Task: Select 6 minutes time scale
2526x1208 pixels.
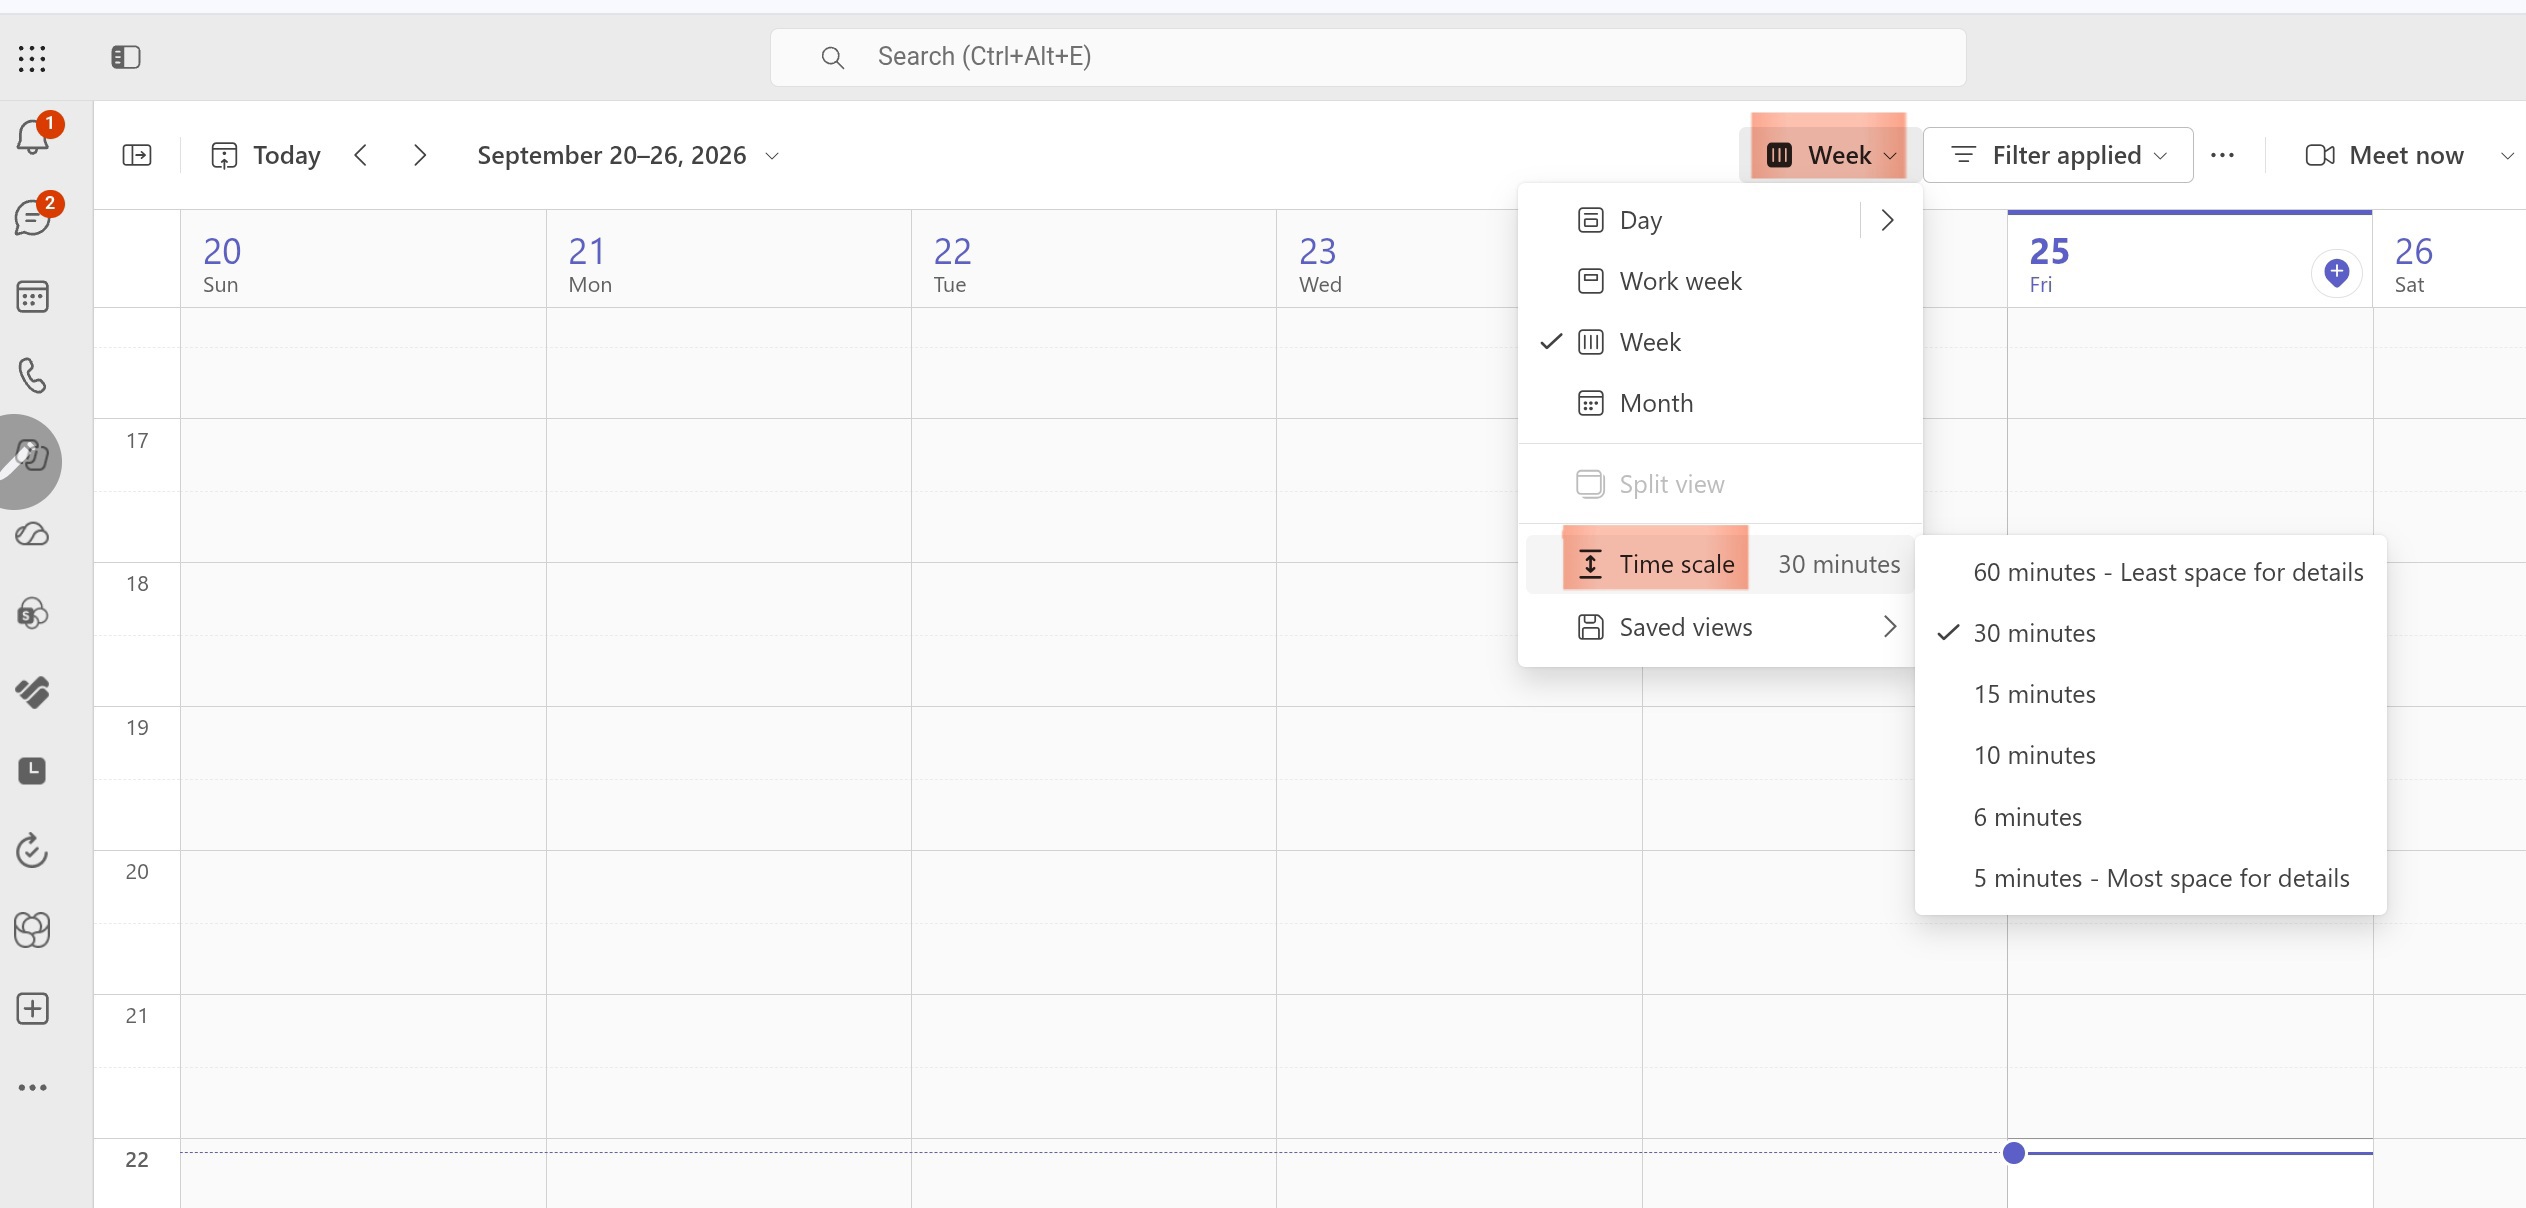Action: [2150, 817]
